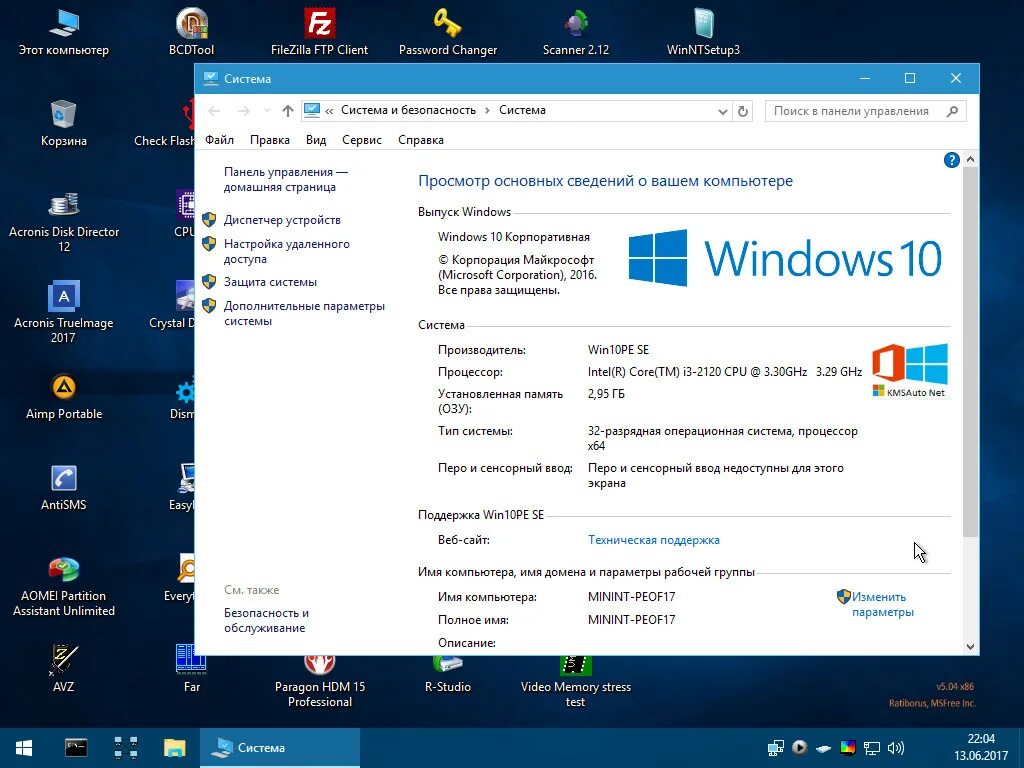The width and height of the screenshot is (1024, 768).
Task: Go up one level in navigation
Action: (x=287, y=111)
